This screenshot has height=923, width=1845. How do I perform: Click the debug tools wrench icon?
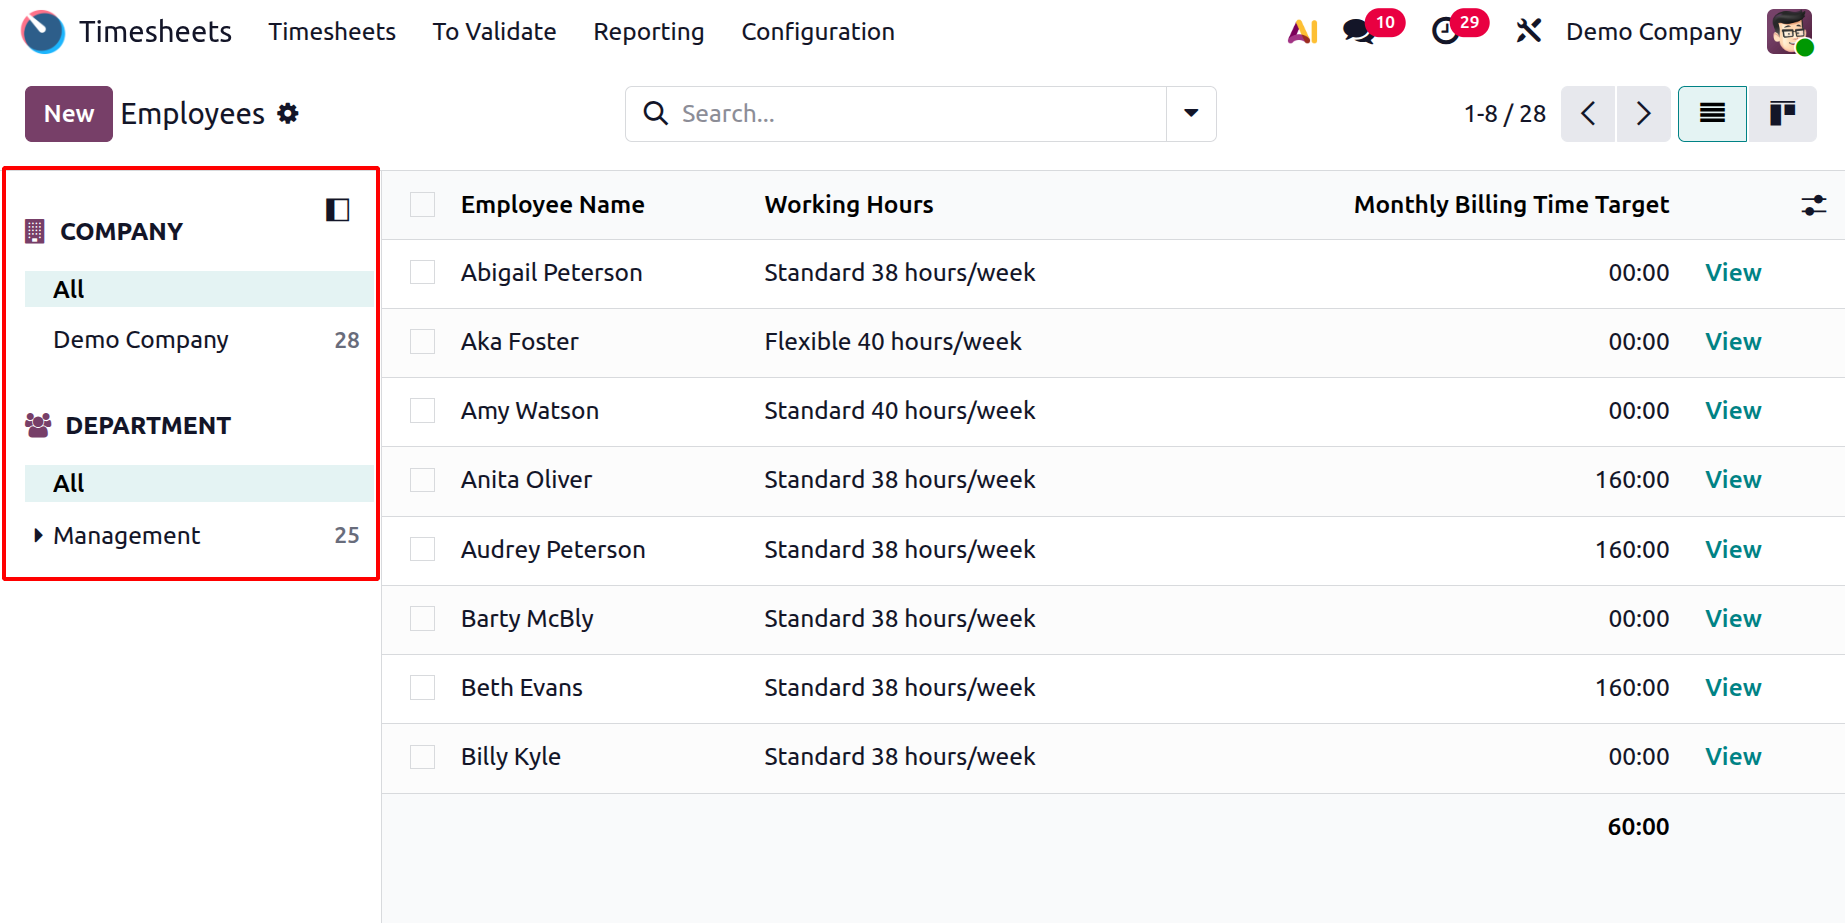click(1528, 32)
